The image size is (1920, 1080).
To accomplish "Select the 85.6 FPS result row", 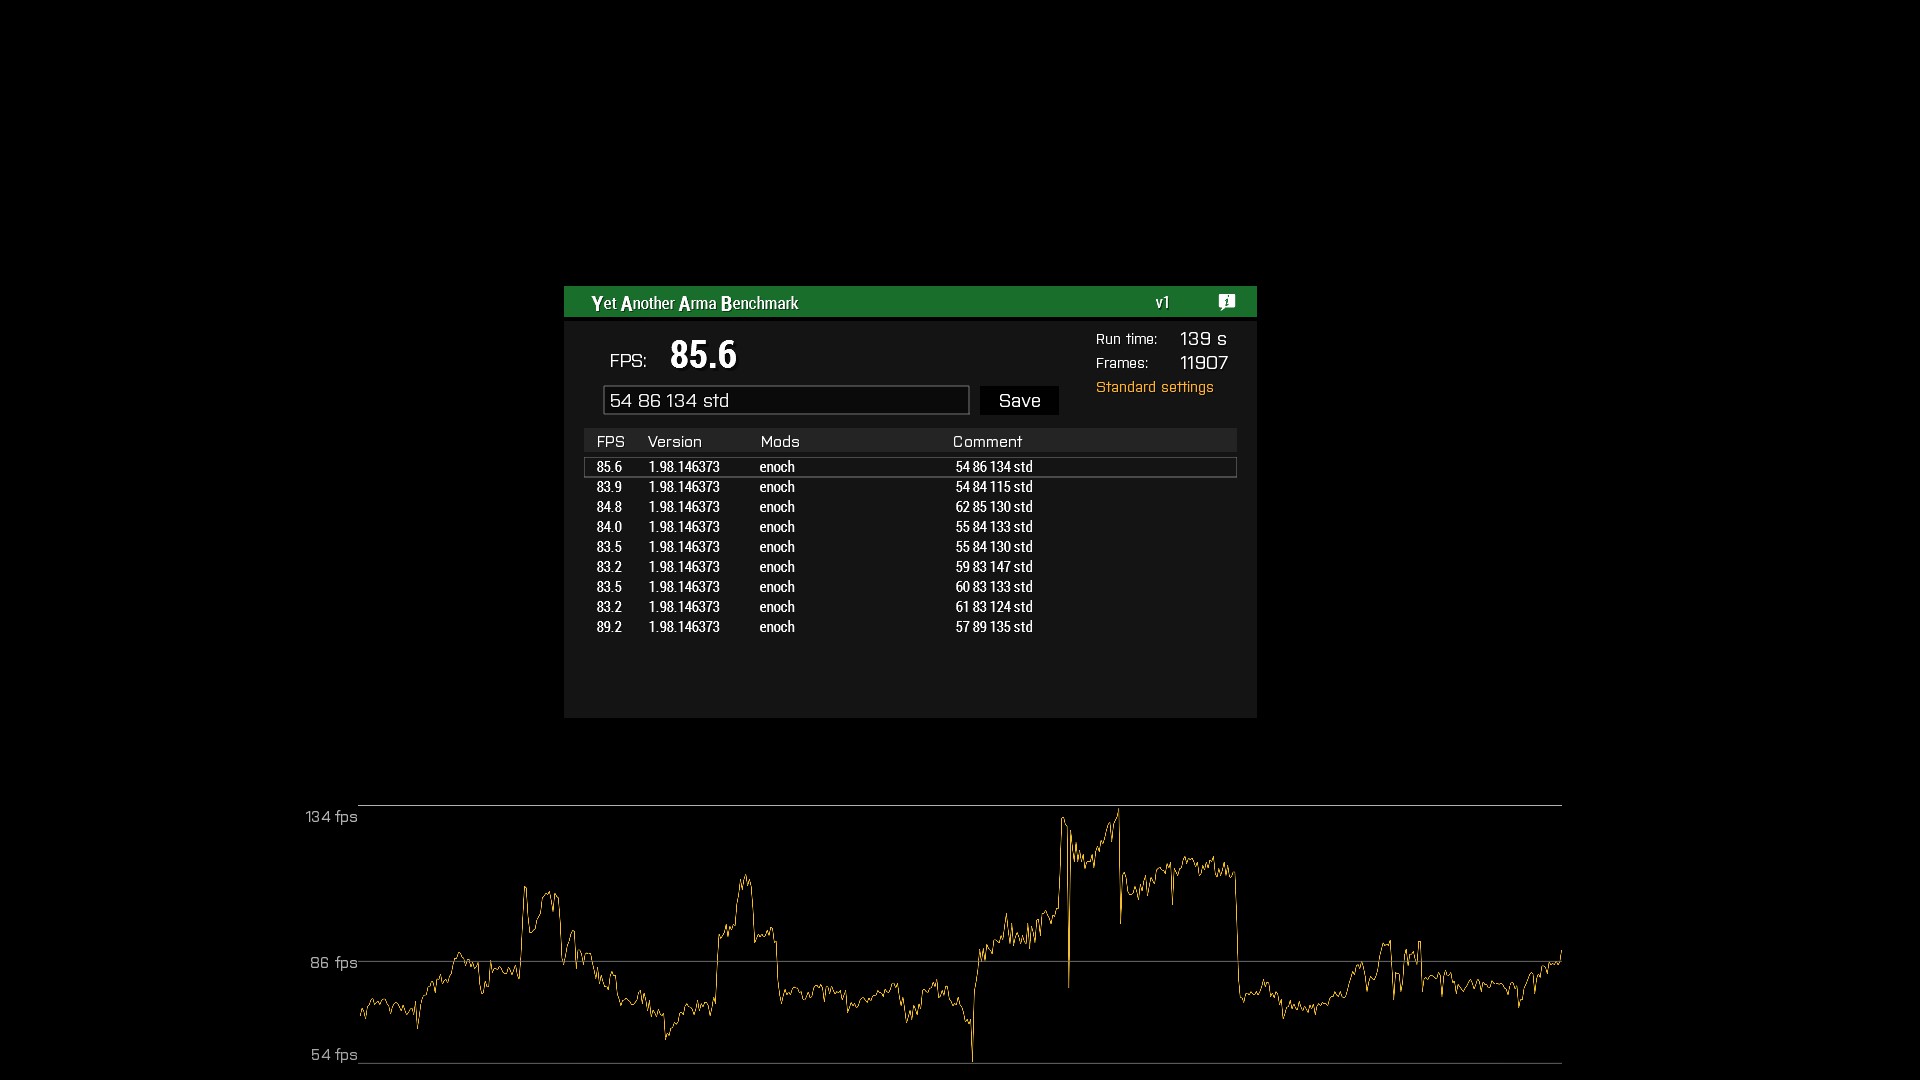I will [x=910, y=467].
